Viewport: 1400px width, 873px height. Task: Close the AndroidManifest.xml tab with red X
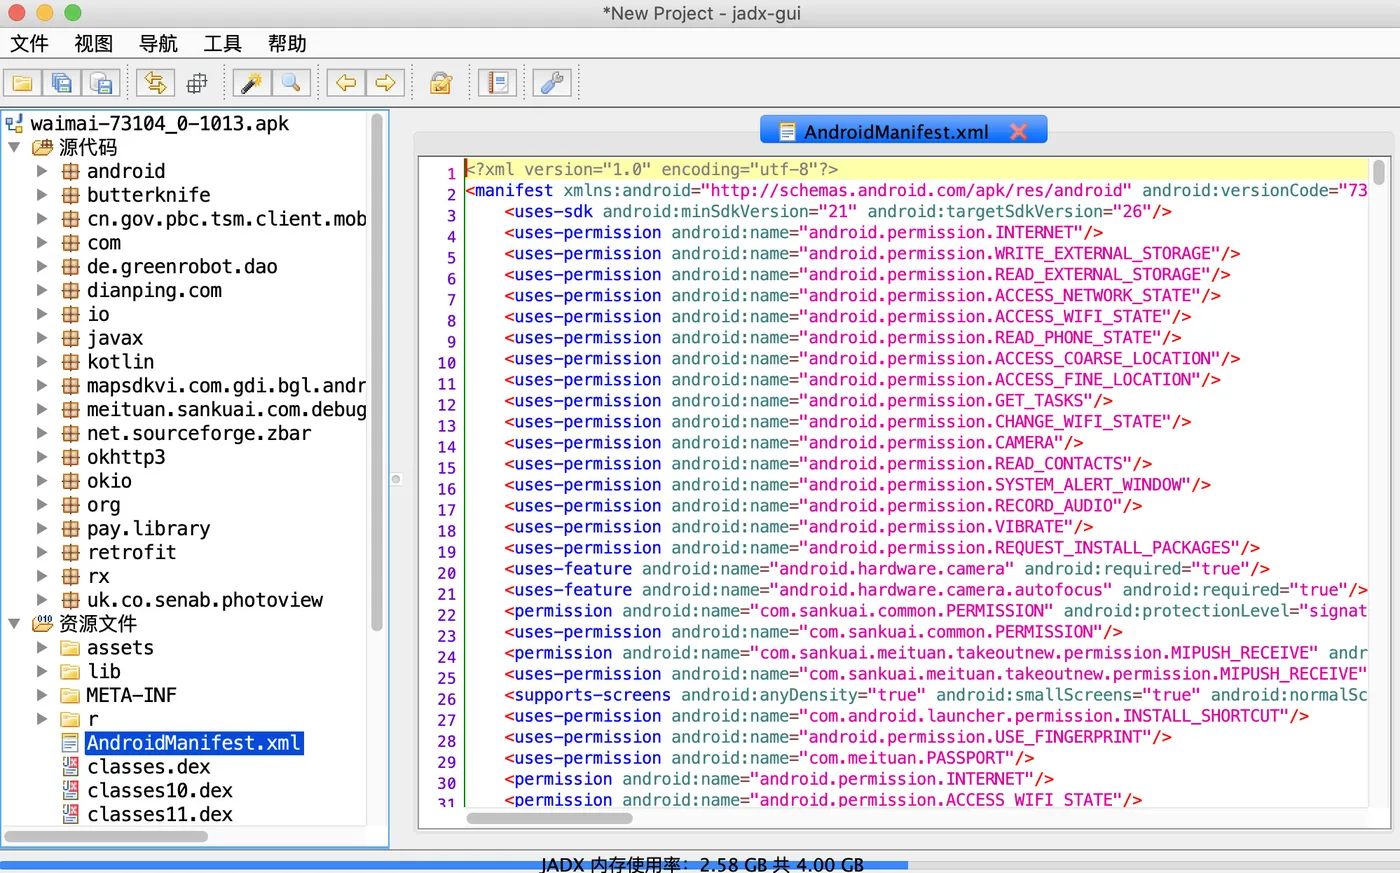(x=1019, y=131)
